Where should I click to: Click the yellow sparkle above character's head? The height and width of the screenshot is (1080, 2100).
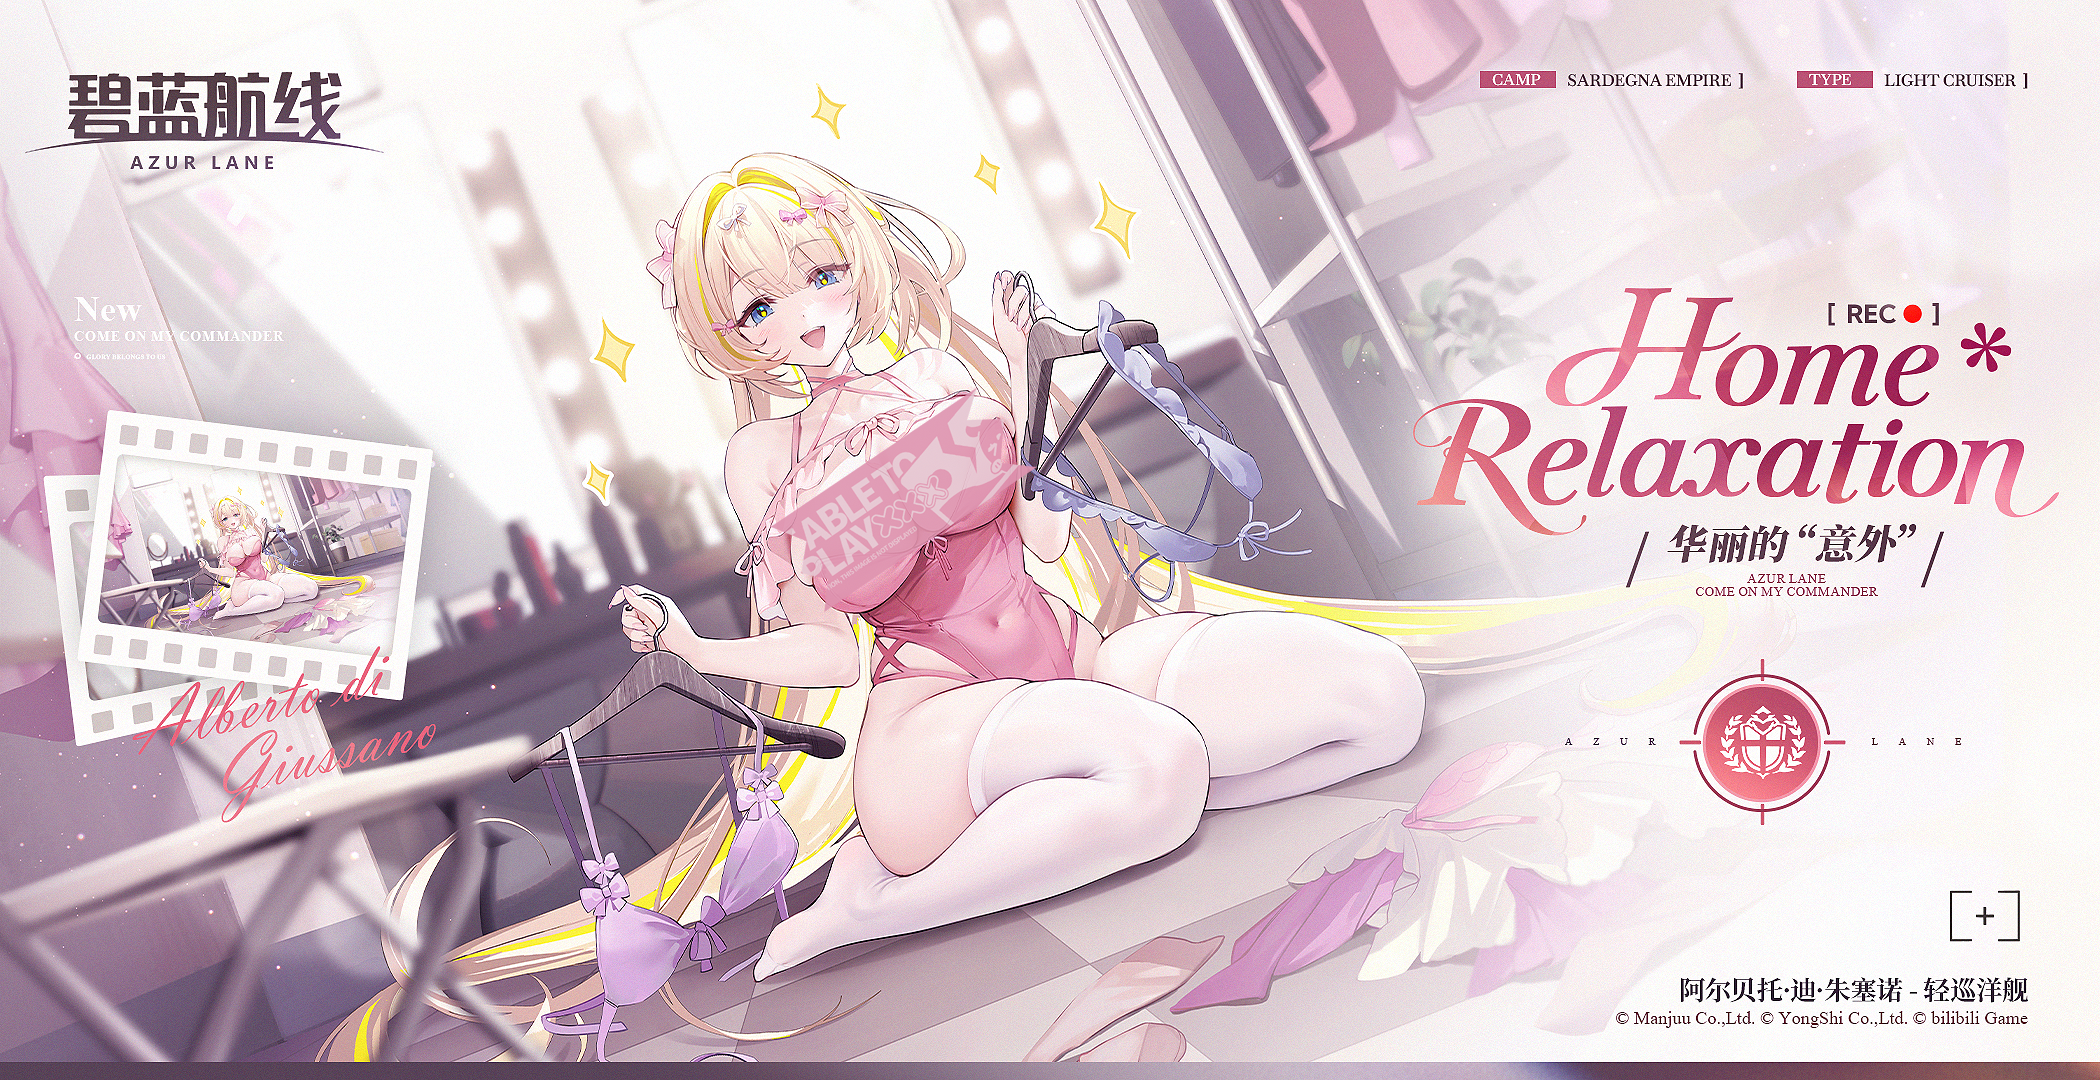827,110
